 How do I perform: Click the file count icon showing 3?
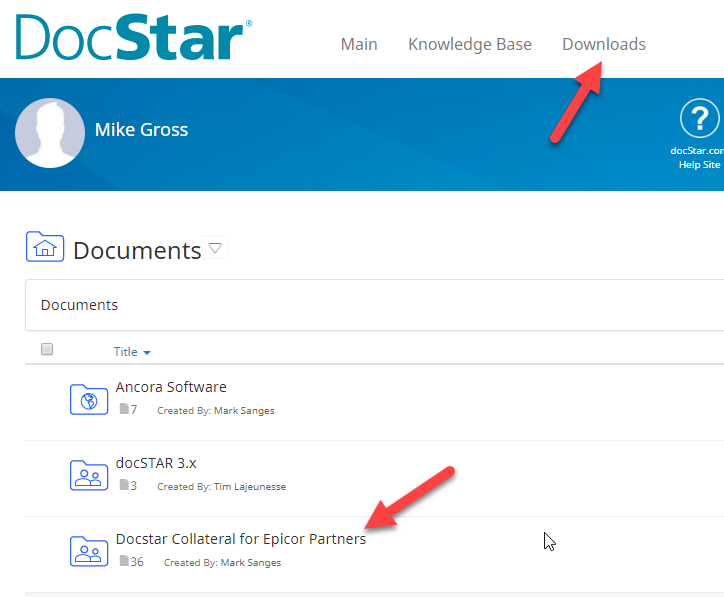click(x=124, y=484)
